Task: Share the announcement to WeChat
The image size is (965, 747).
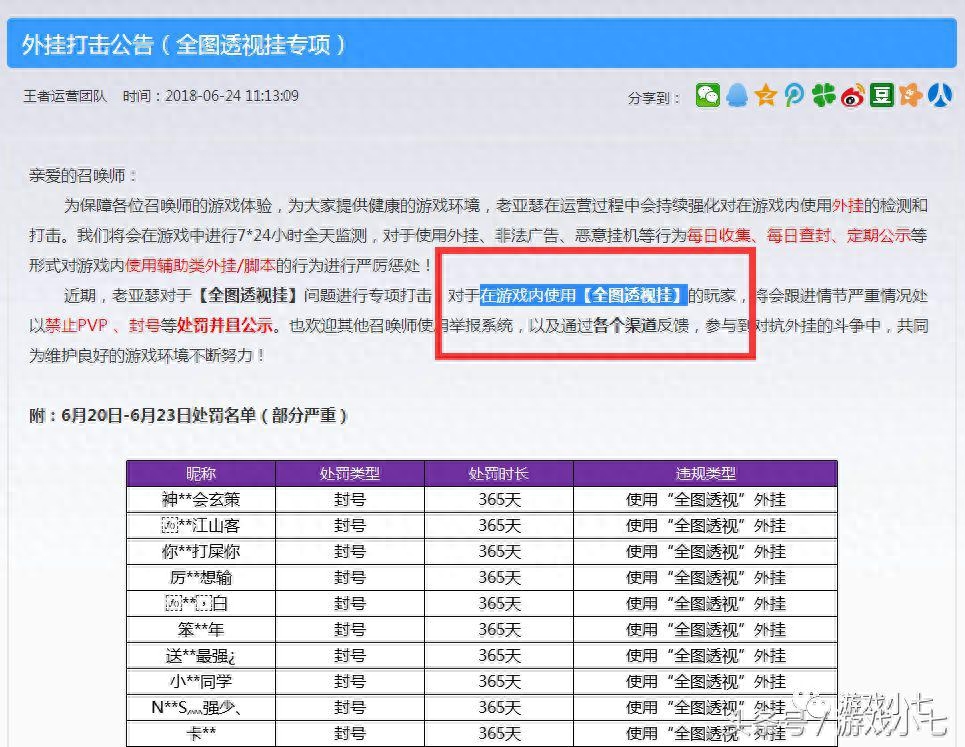Action: pyautogui.click(x=708, y=96)
